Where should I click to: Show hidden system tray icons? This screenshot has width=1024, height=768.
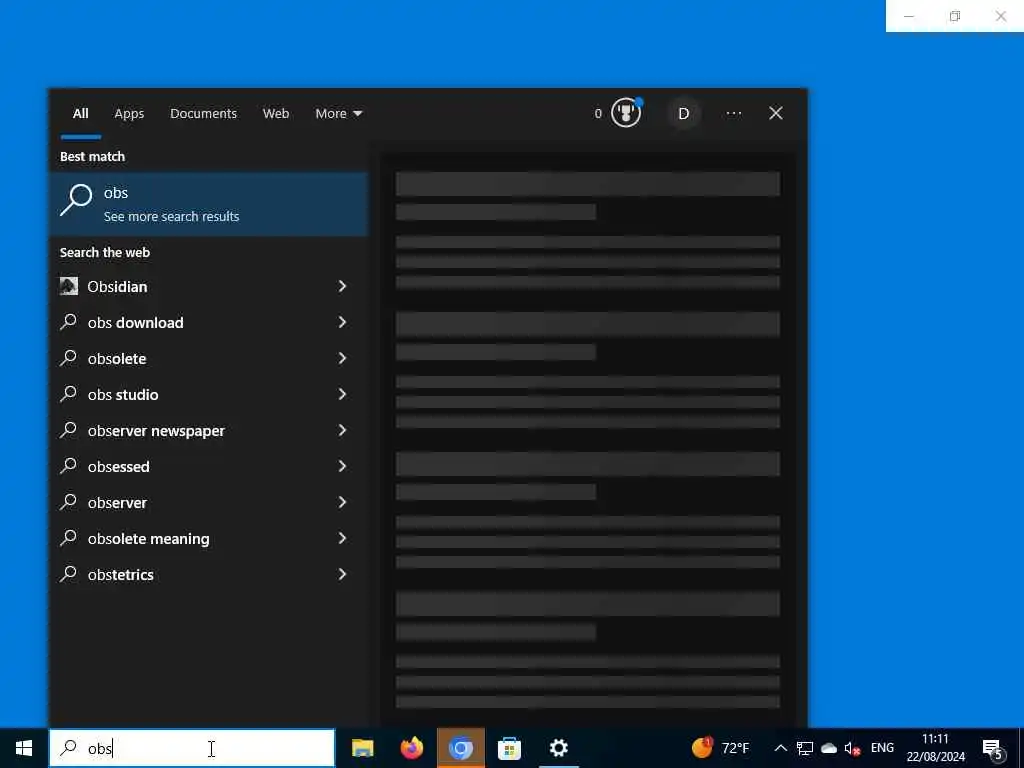[x=780, y=748]
